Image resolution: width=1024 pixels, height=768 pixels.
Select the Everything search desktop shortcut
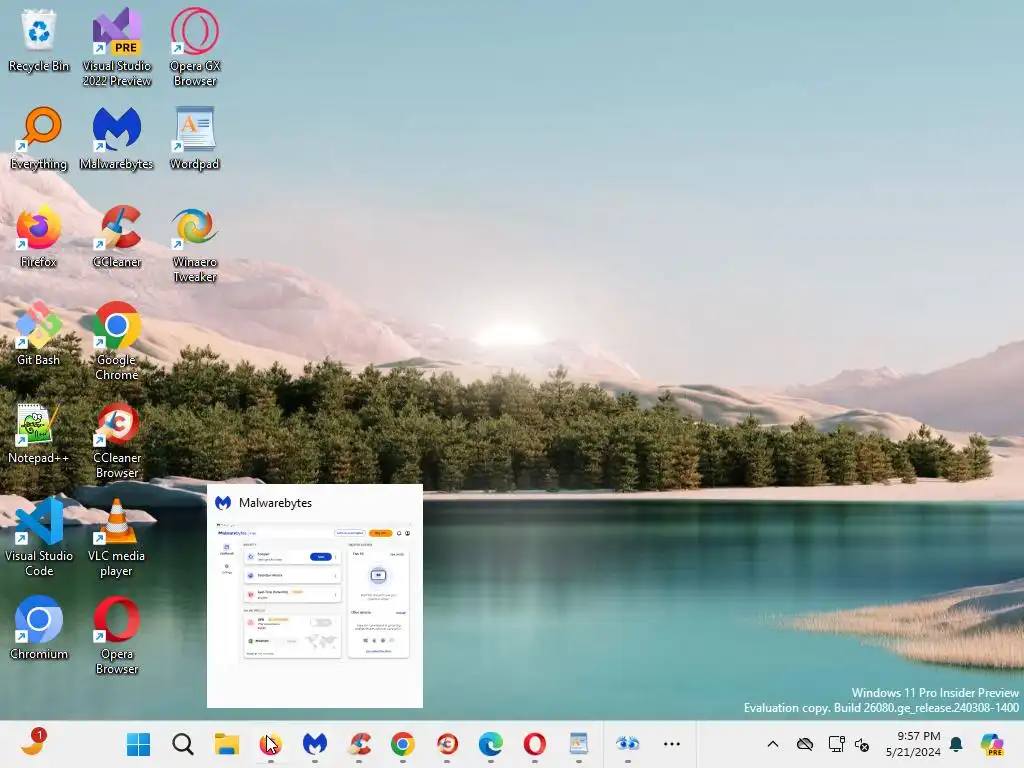point(39,138)
